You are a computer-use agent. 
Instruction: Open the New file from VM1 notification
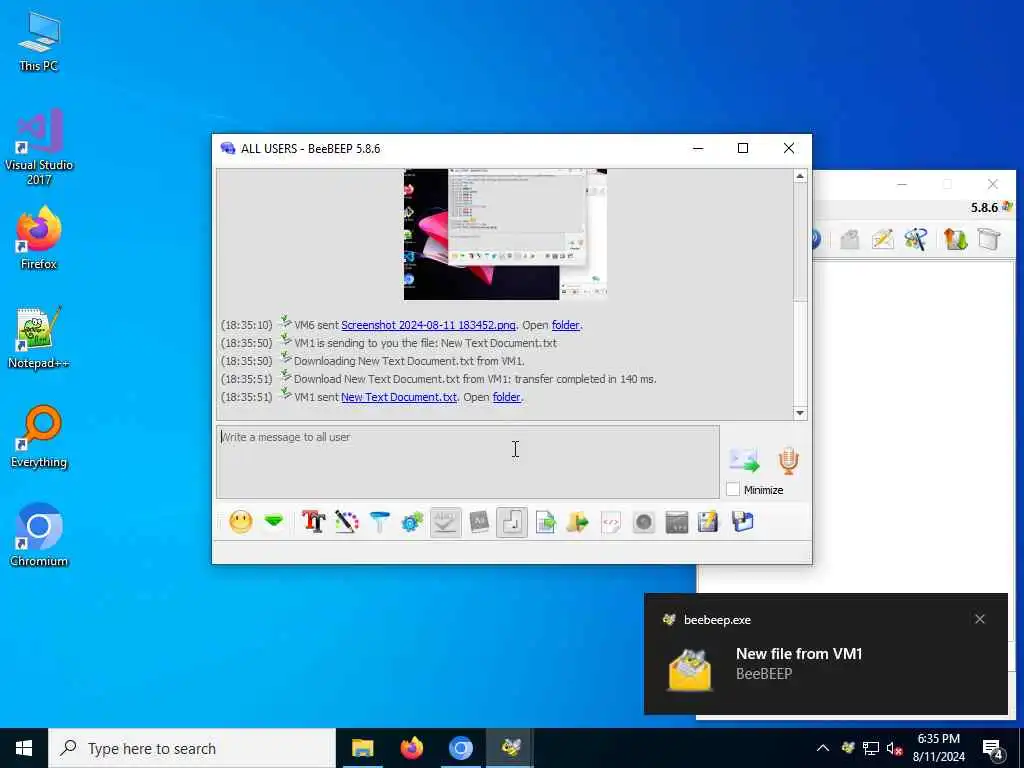point(825,654)
